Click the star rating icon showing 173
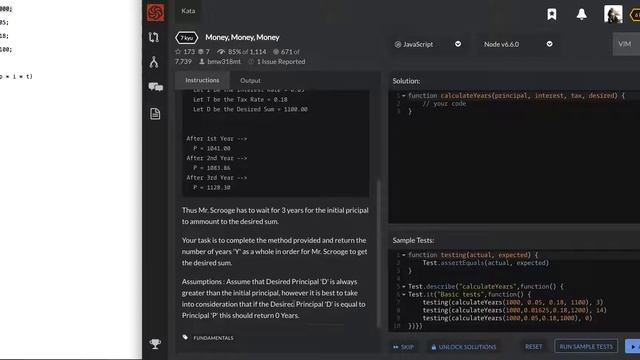 click(178, 52)
